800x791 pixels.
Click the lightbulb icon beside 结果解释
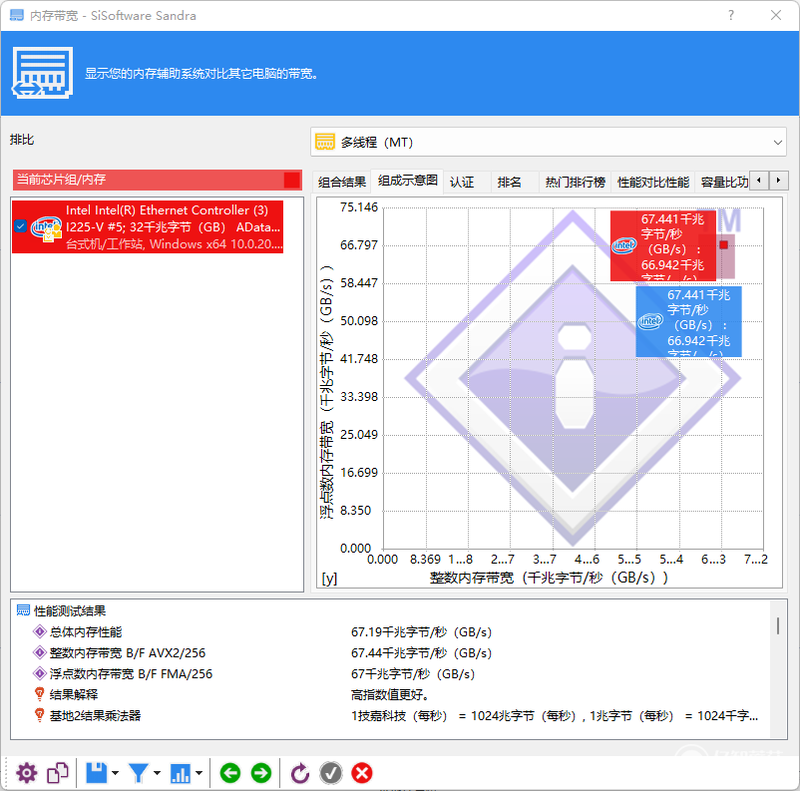[x=39, y=694]
